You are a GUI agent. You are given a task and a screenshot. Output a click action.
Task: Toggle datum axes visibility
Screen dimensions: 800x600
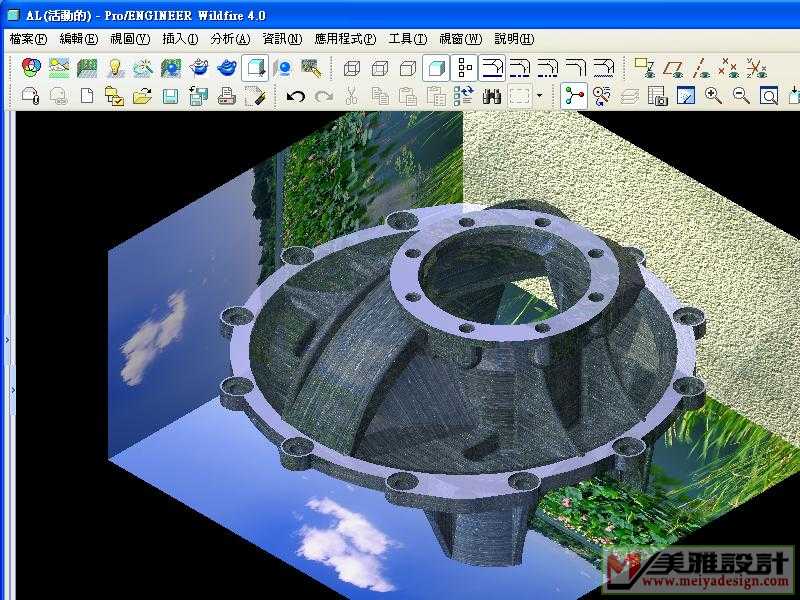701,68
